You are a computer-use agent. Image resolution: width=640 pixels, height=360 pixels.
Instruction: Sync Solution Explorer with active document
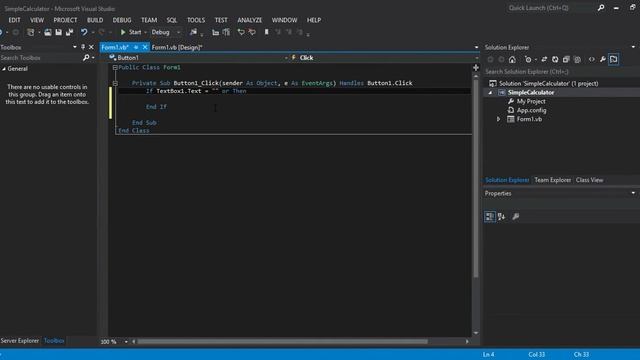[544, 60]
